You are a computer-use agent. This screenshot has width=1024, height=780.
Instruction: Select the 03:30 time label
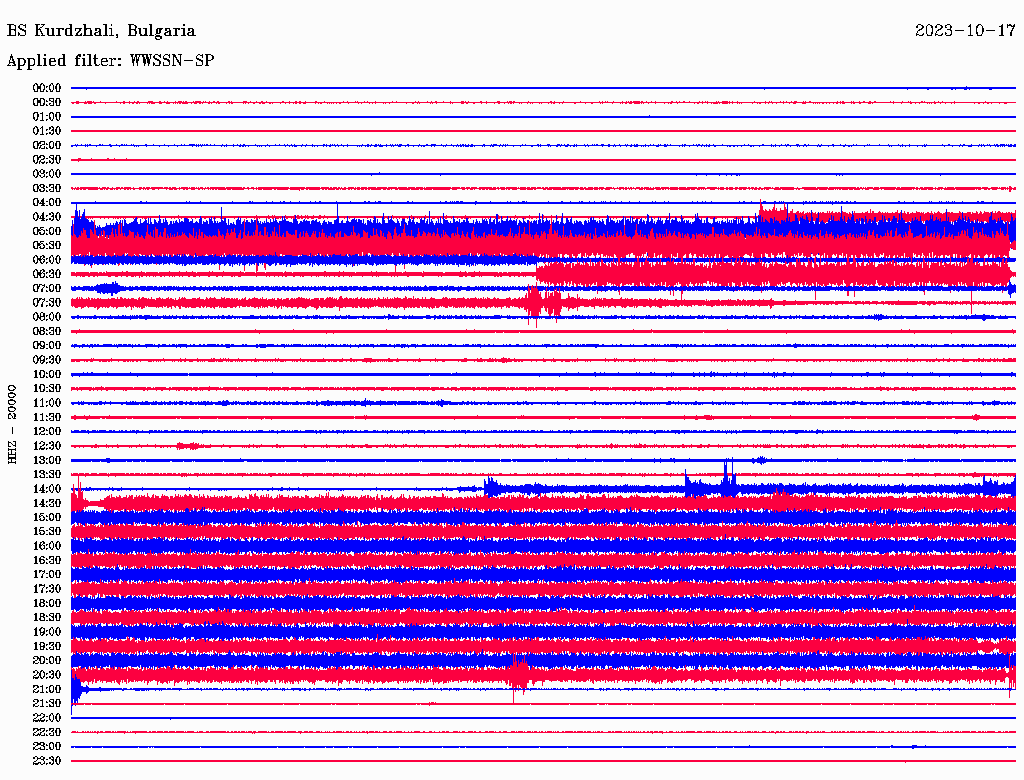pyautogui.click(x=46, y=188)
